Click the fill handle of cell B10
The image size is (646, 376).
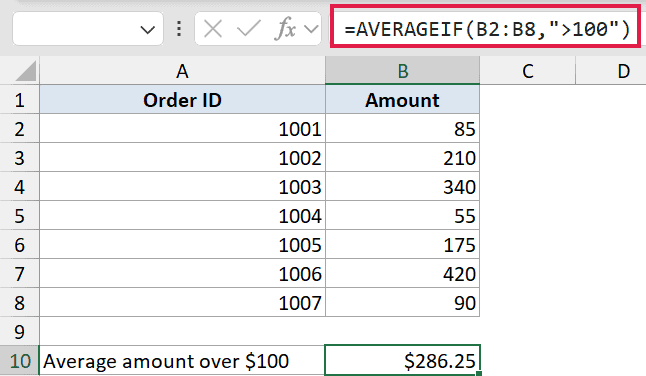click(479, 373)
